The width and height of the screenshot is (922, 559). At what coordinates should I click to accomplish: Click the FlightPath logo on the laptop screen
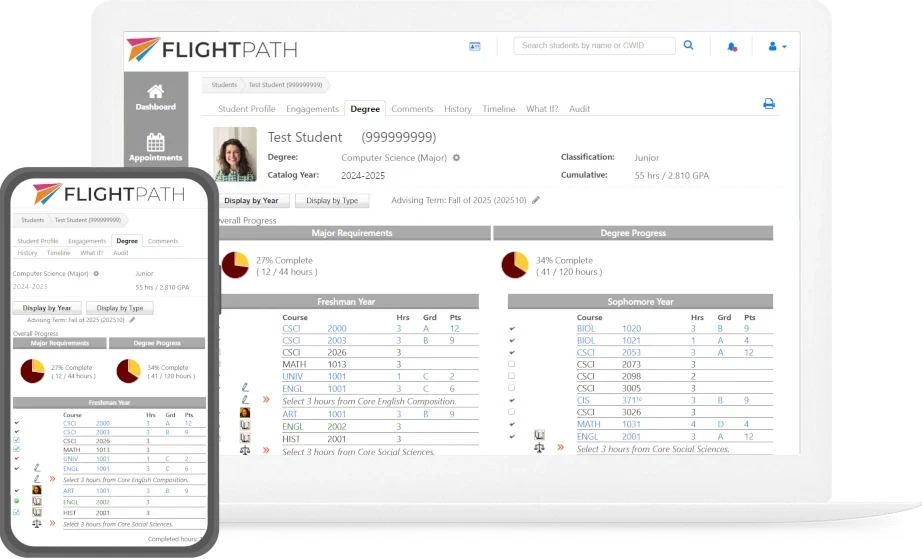[212, 50]
